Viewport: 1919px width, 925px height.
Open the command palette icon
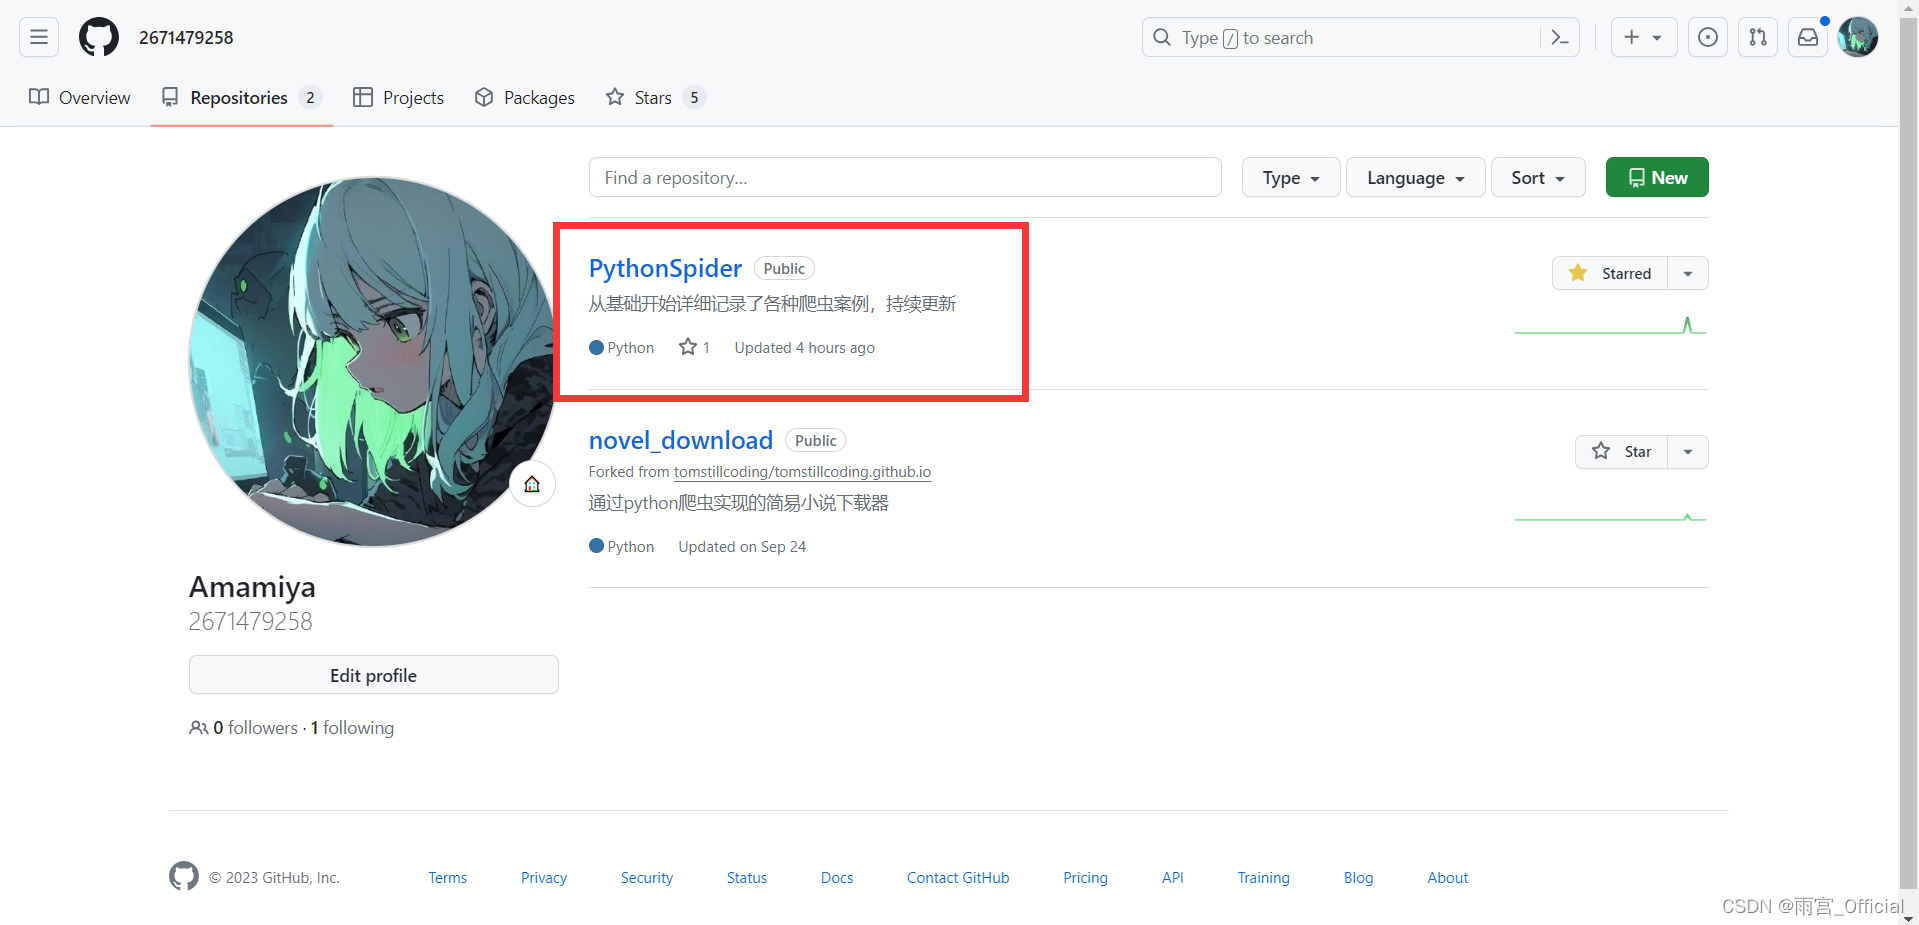click(1559, 37)
